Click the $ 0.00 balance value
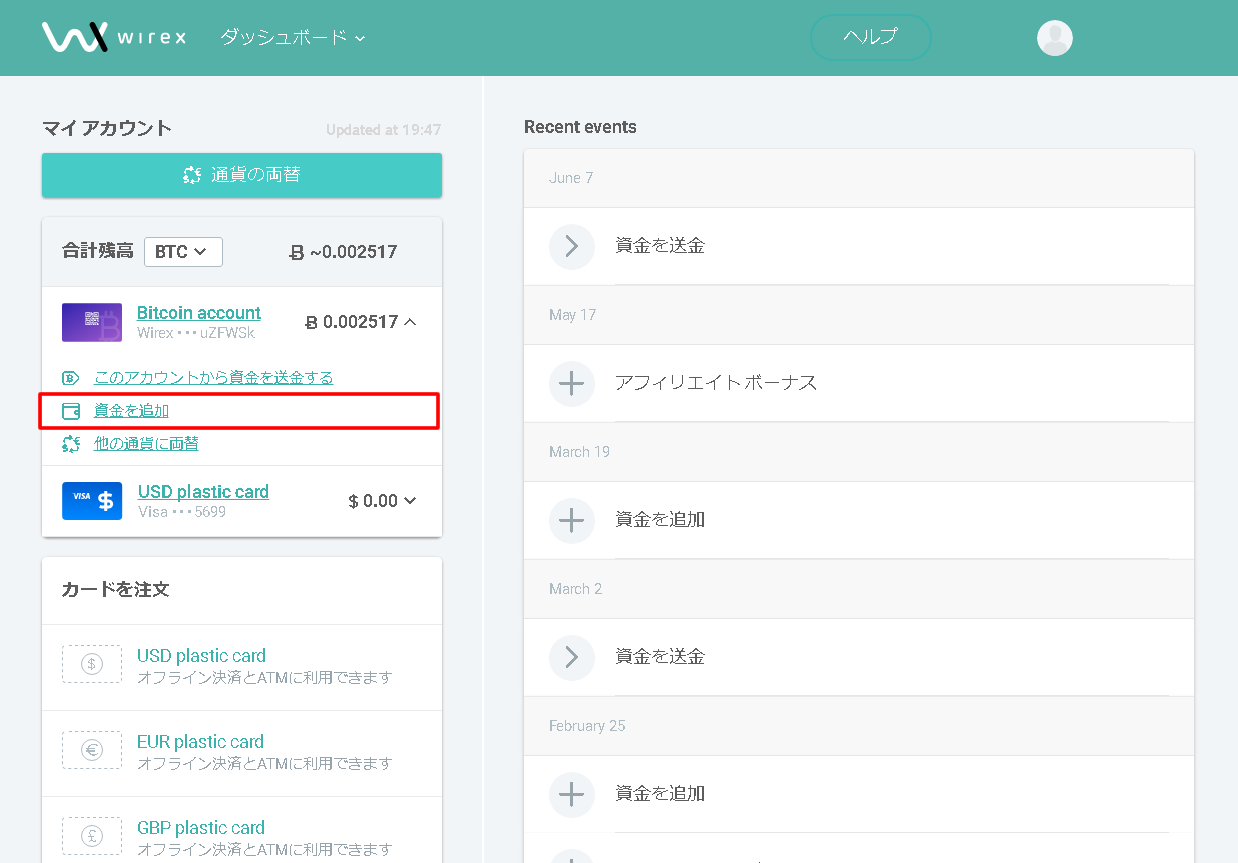This screenshot has width=1238, height=863. 373,501
